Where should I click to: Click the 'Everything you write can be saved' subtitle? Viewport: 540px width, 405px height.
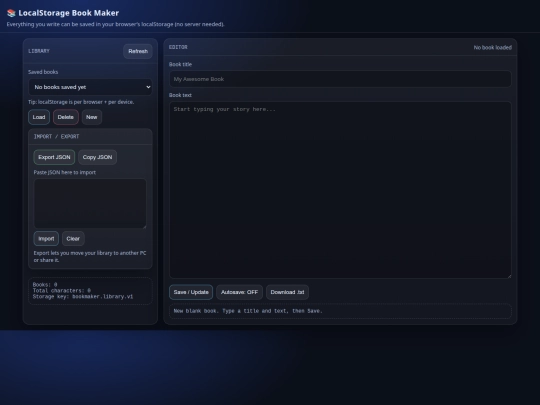(x=115, y=24)
